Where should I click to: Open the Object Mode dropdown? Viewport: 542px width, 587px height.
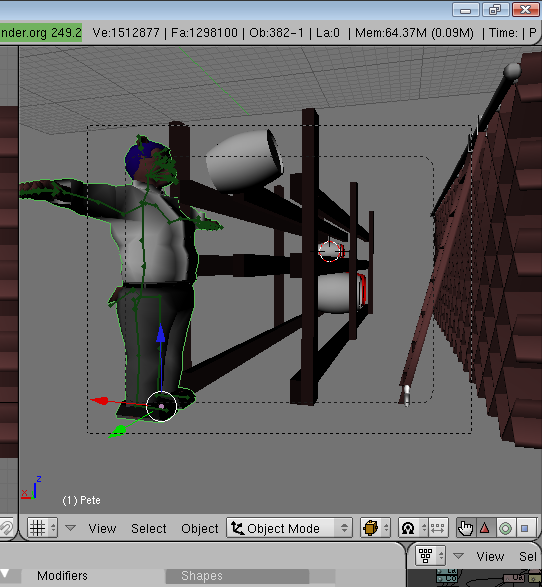click(x=289, y=528)
